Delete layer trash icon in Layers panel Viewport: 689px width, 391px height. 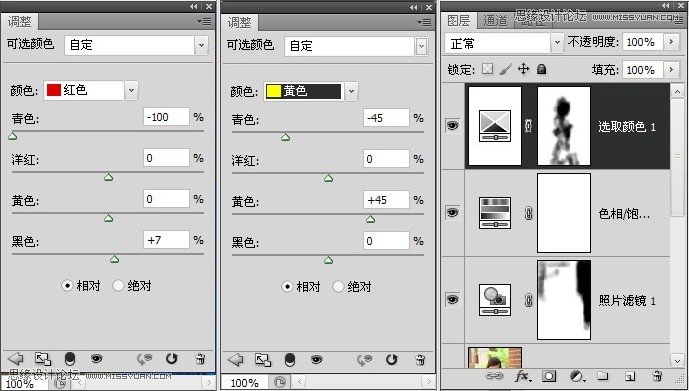[x=657, y=376]
